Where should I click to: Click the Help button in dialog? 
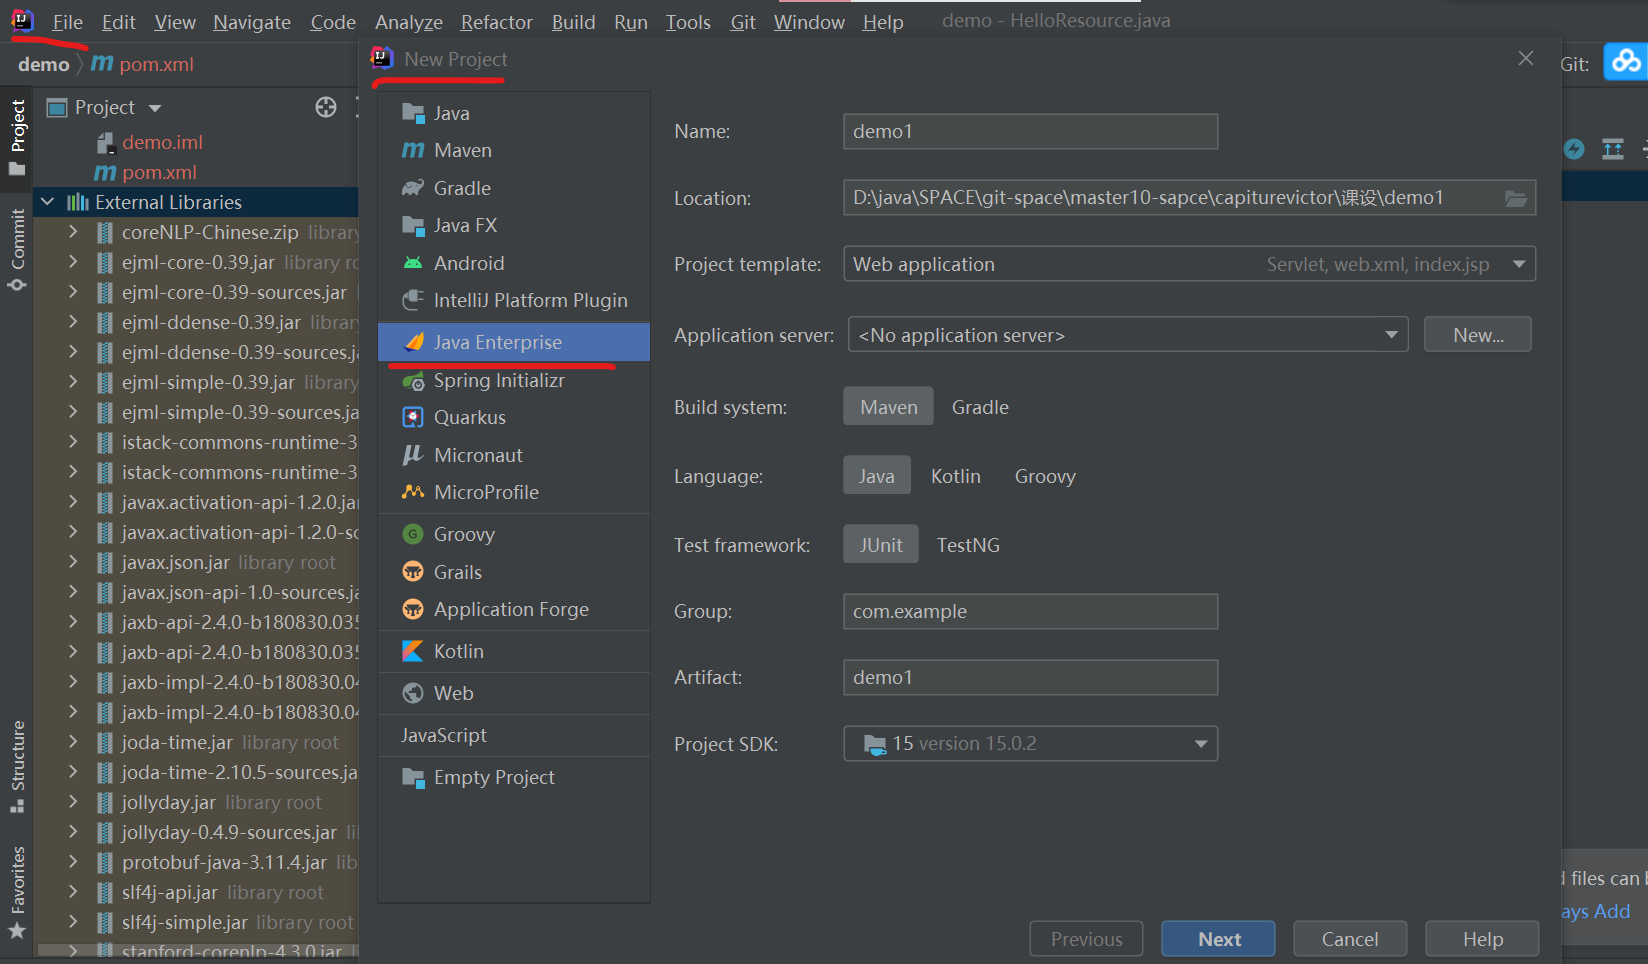pyautogui.click(x=1482, y=939)
